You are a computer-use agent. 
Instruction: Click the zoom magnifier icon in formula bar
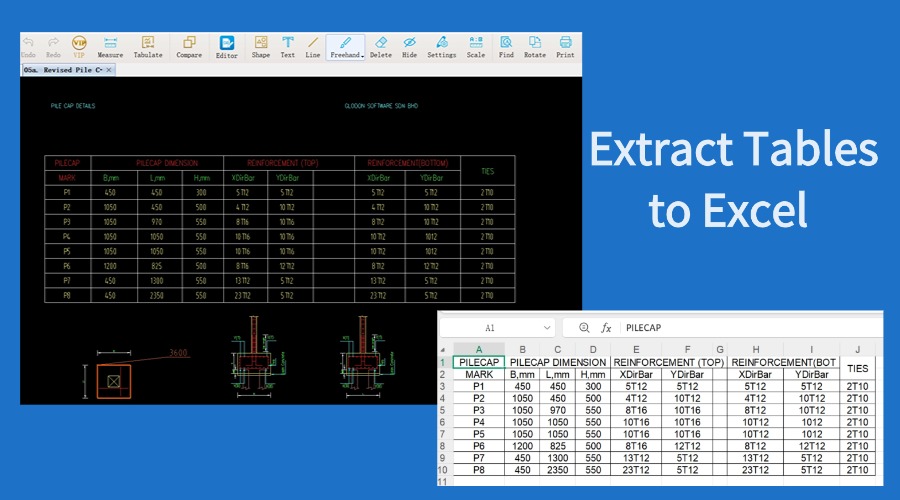click(584, 327)
